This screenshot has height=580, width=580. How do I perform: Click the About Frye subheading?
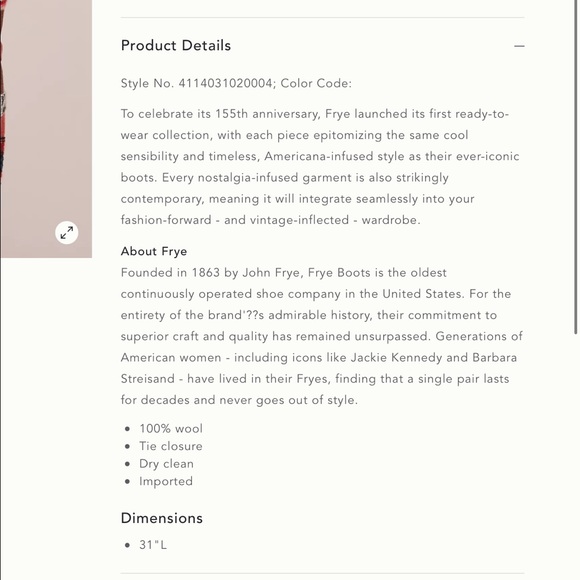point(154,251)
